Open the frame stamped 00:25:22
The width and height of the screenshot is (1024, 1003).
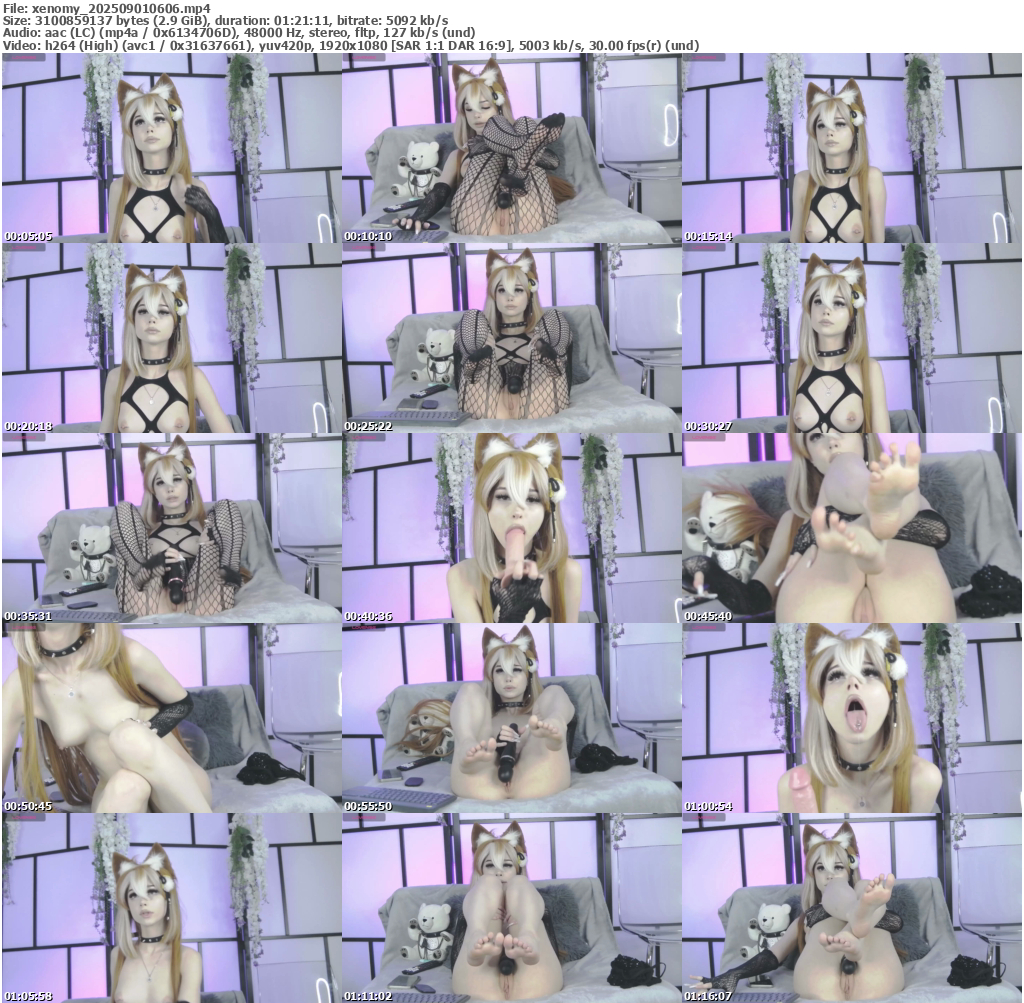(x=511, y=338)
